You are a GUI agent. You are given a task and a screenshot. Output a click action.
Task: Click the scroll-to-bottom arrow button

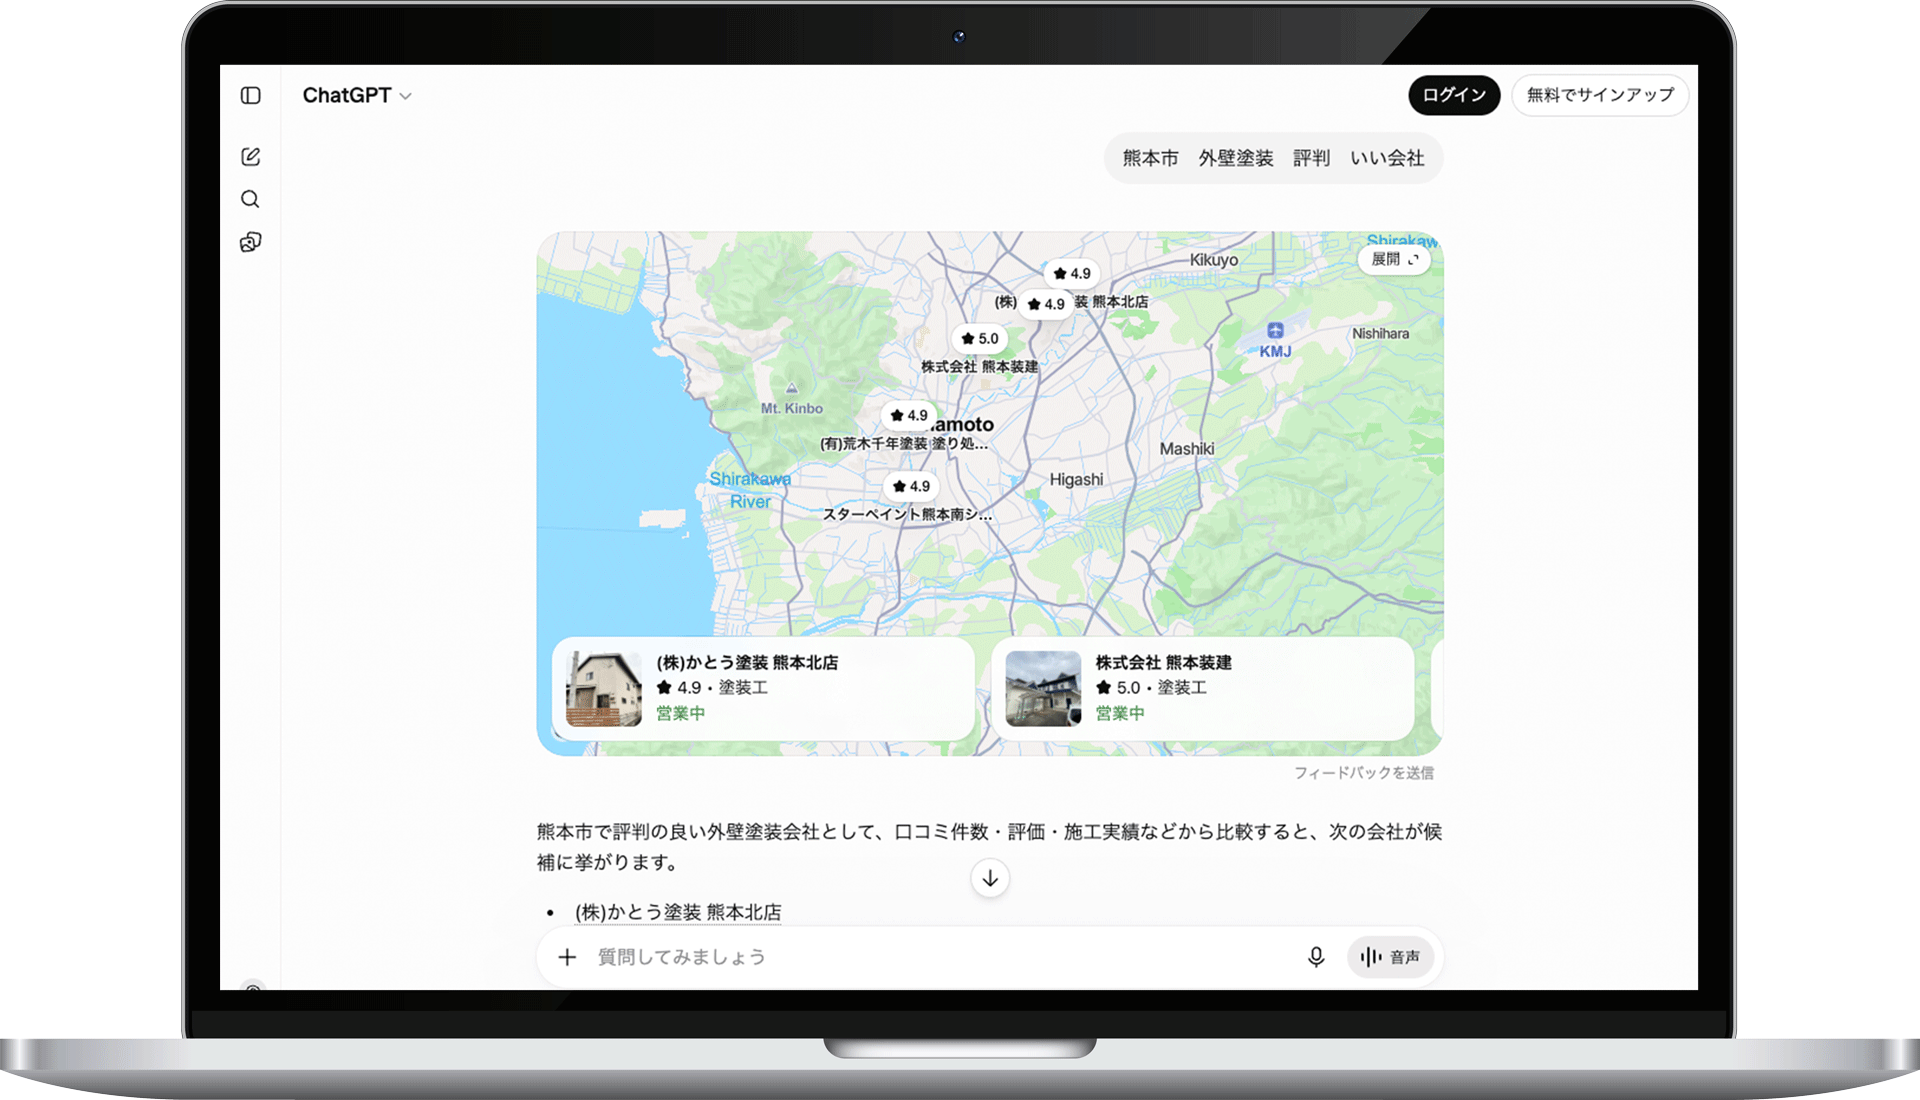point(990,878)
